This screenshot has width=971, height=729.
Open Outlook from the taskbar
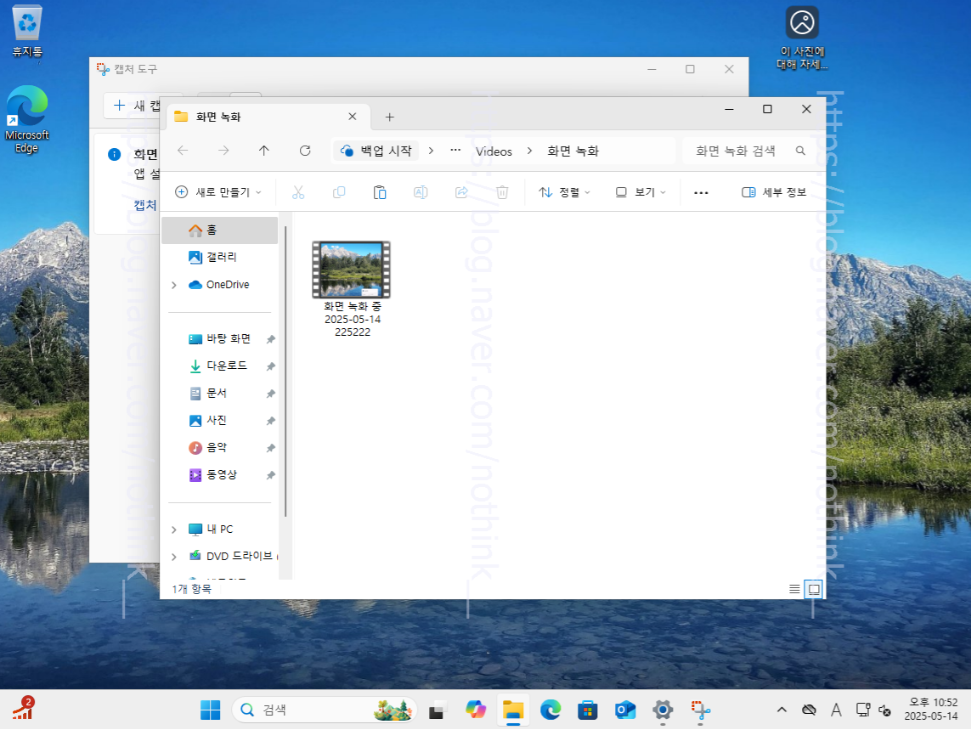pyautogui.click(x=625, y=710)
